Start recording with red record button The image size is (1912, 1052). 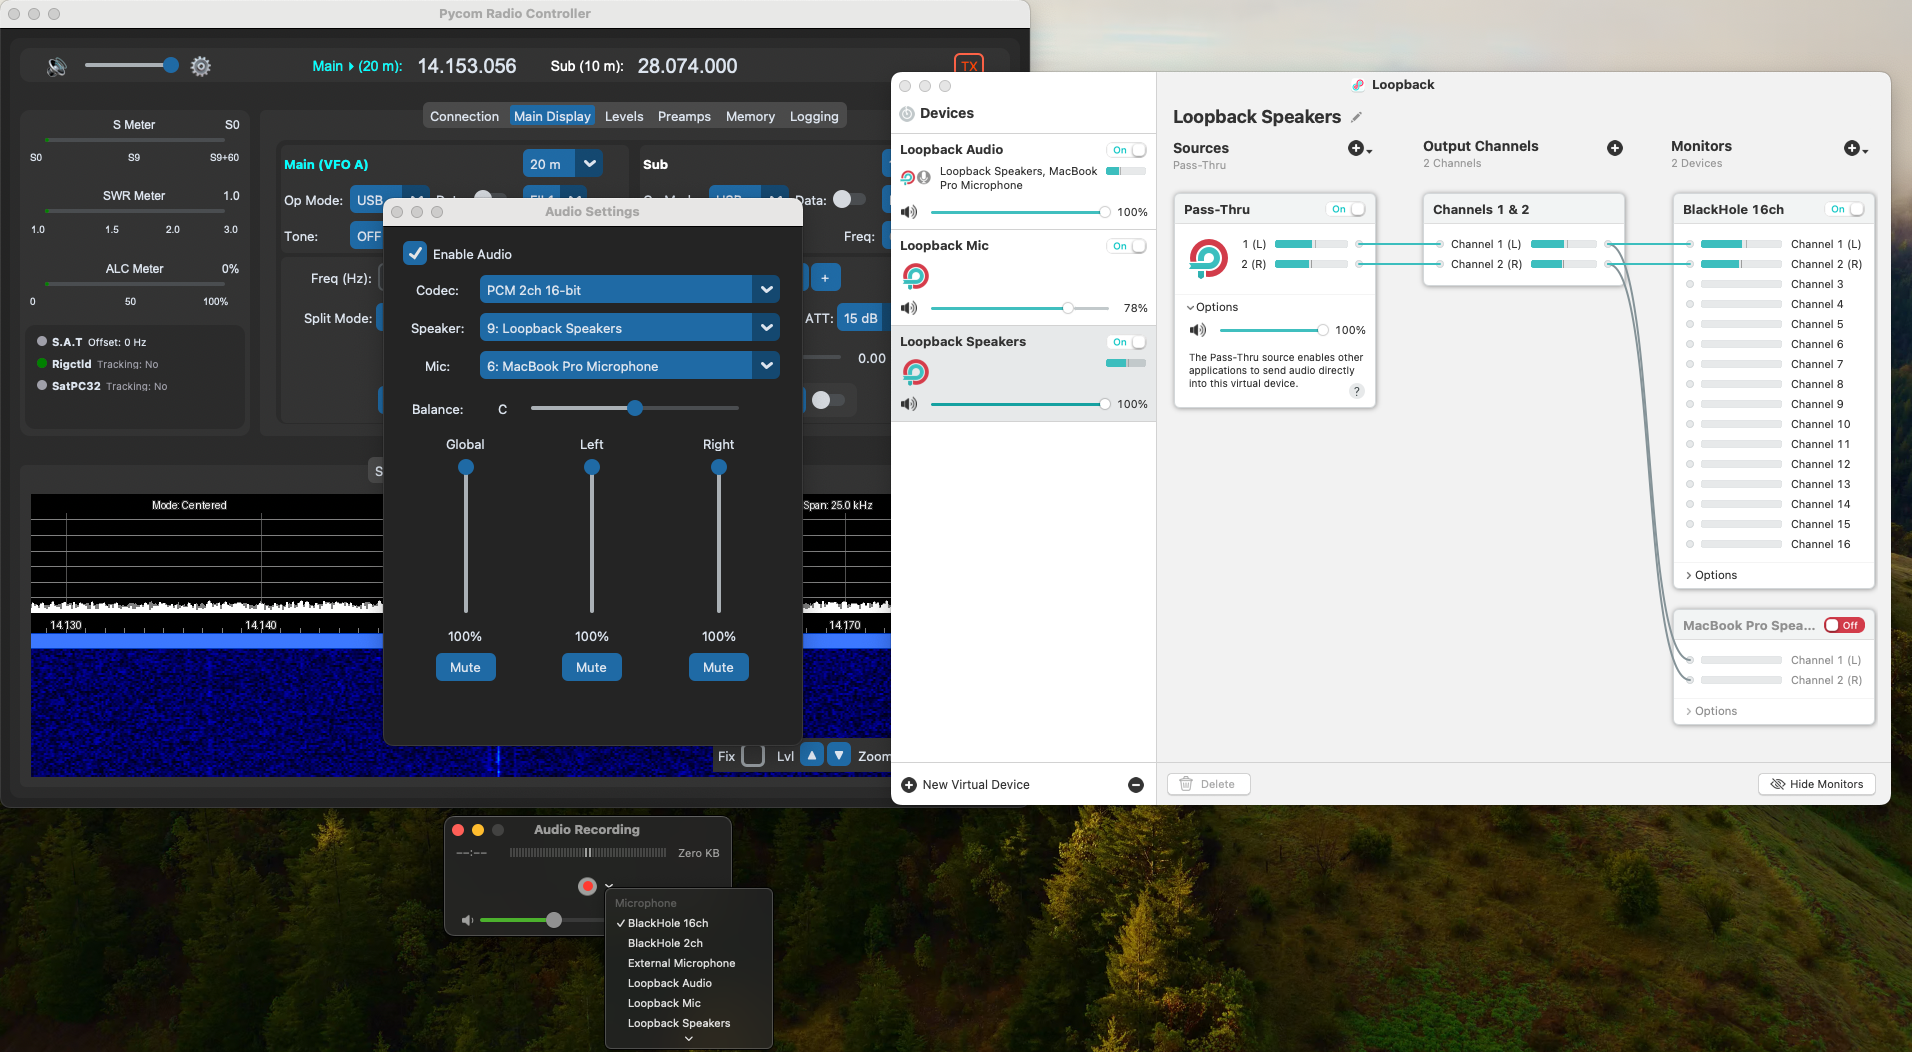point(587,886)
